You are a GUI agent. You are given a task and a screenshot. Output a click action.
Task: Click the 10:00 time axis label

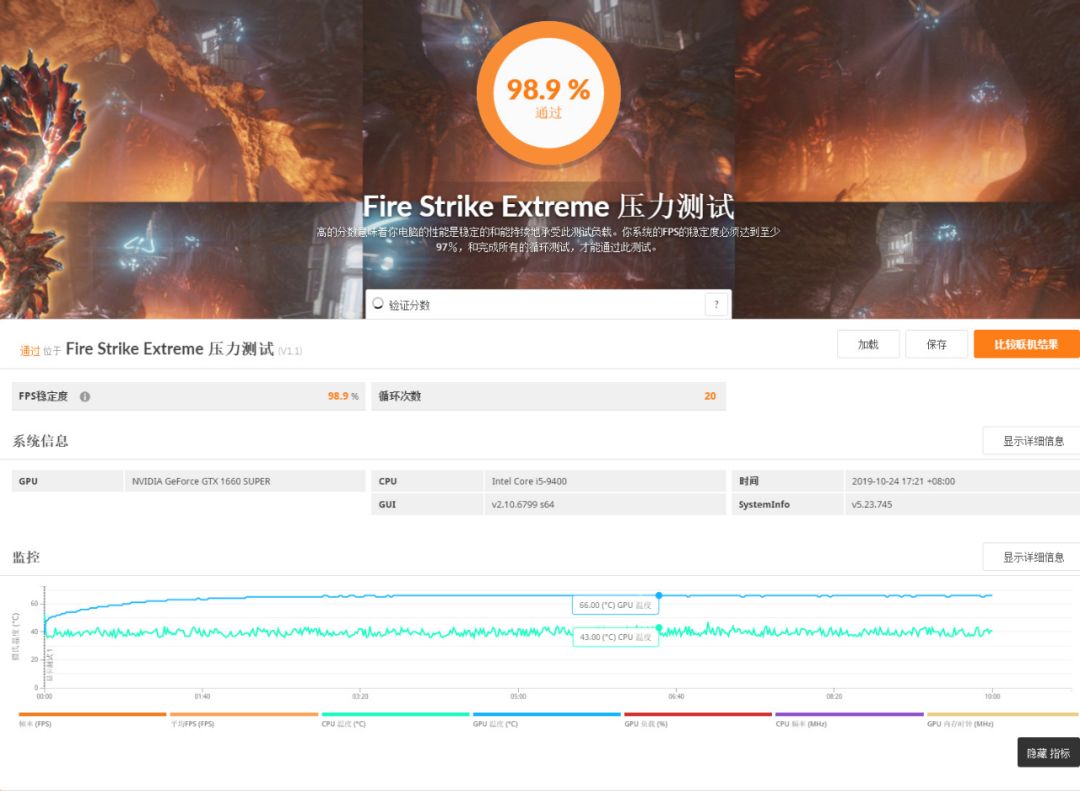(992, 697)
